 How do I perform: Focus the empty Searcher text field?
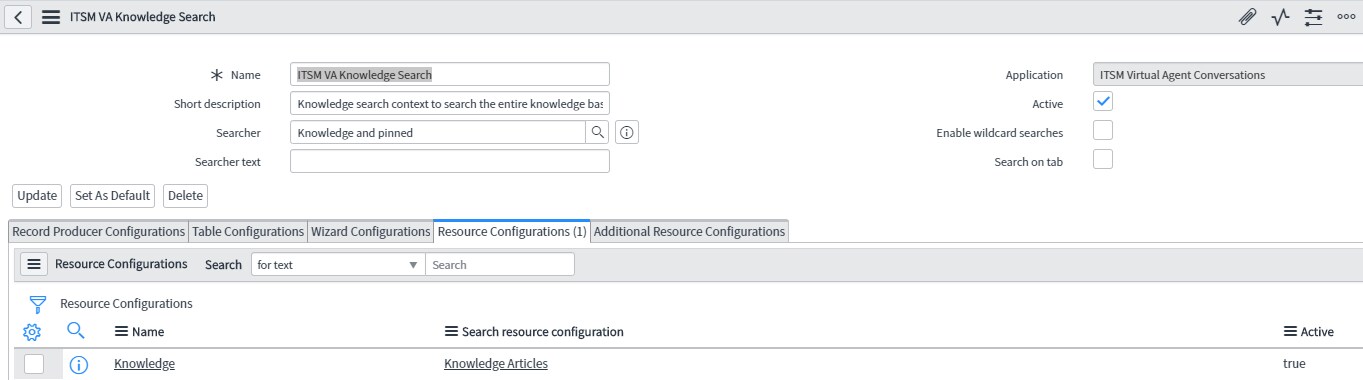(x=449, y=161)
